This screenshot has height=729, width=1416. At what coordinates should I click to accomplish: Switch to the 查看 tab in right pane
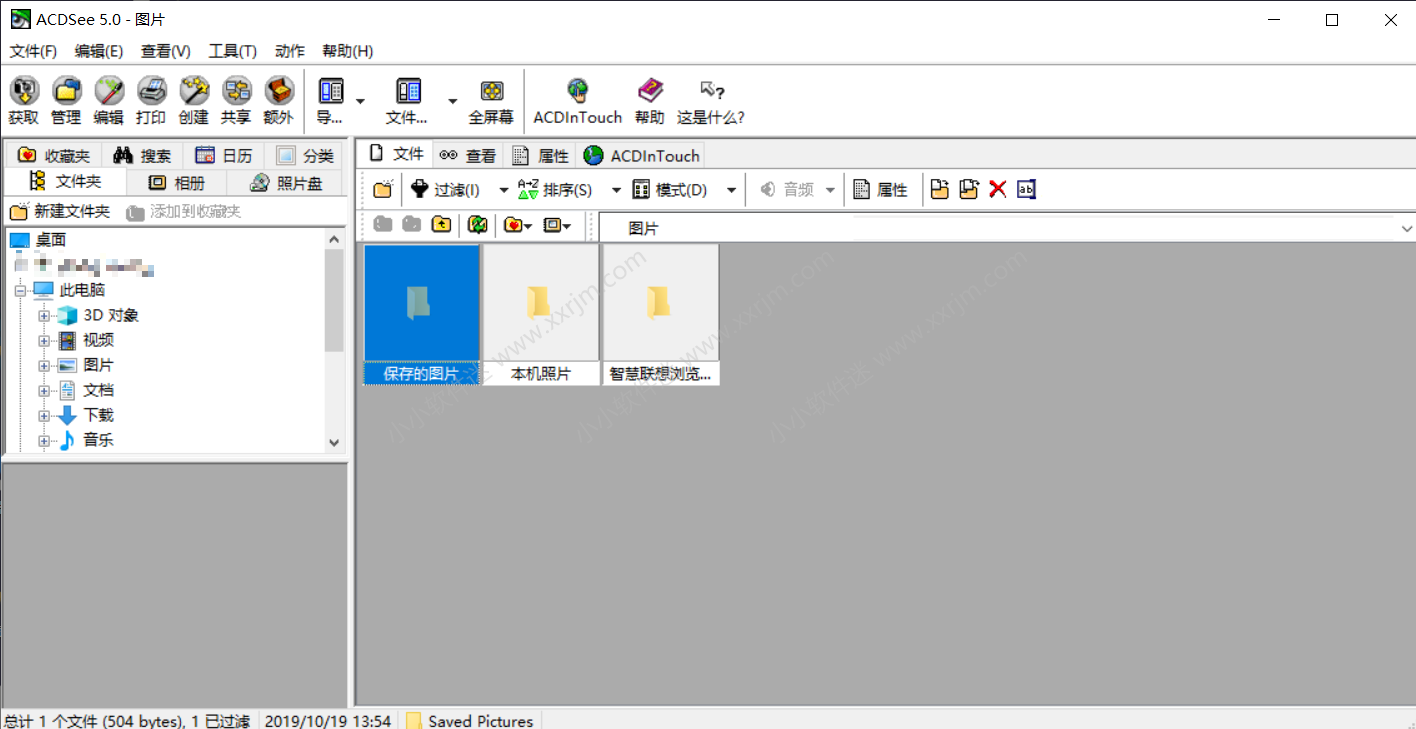coord(468,155)
